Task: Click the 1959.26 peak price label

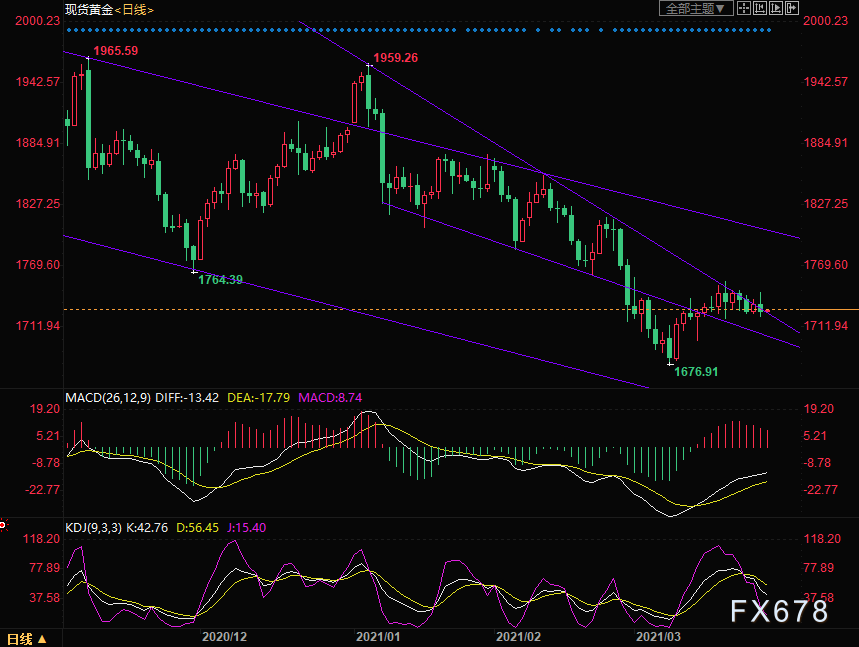Action: (396, 58)
